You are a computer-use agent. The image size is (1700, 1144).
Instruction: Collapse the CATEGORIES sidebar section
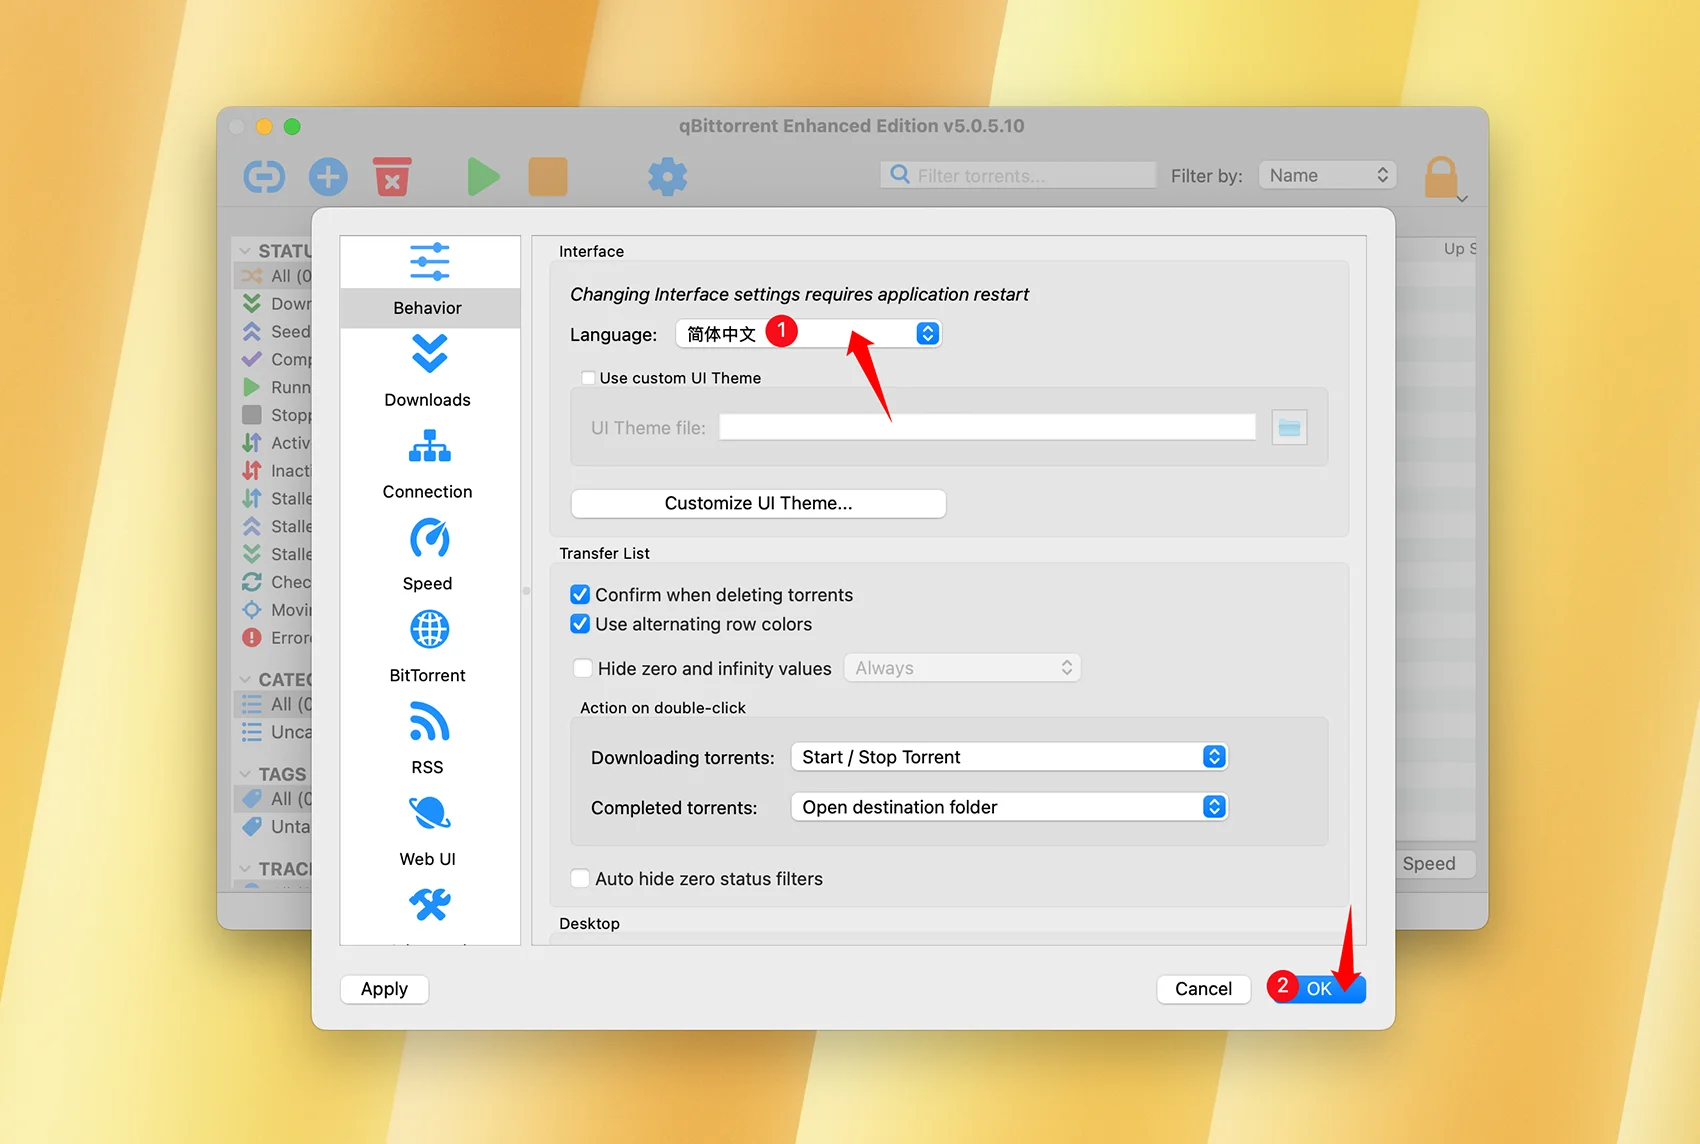pyautogui.click(x=245, y=679)
